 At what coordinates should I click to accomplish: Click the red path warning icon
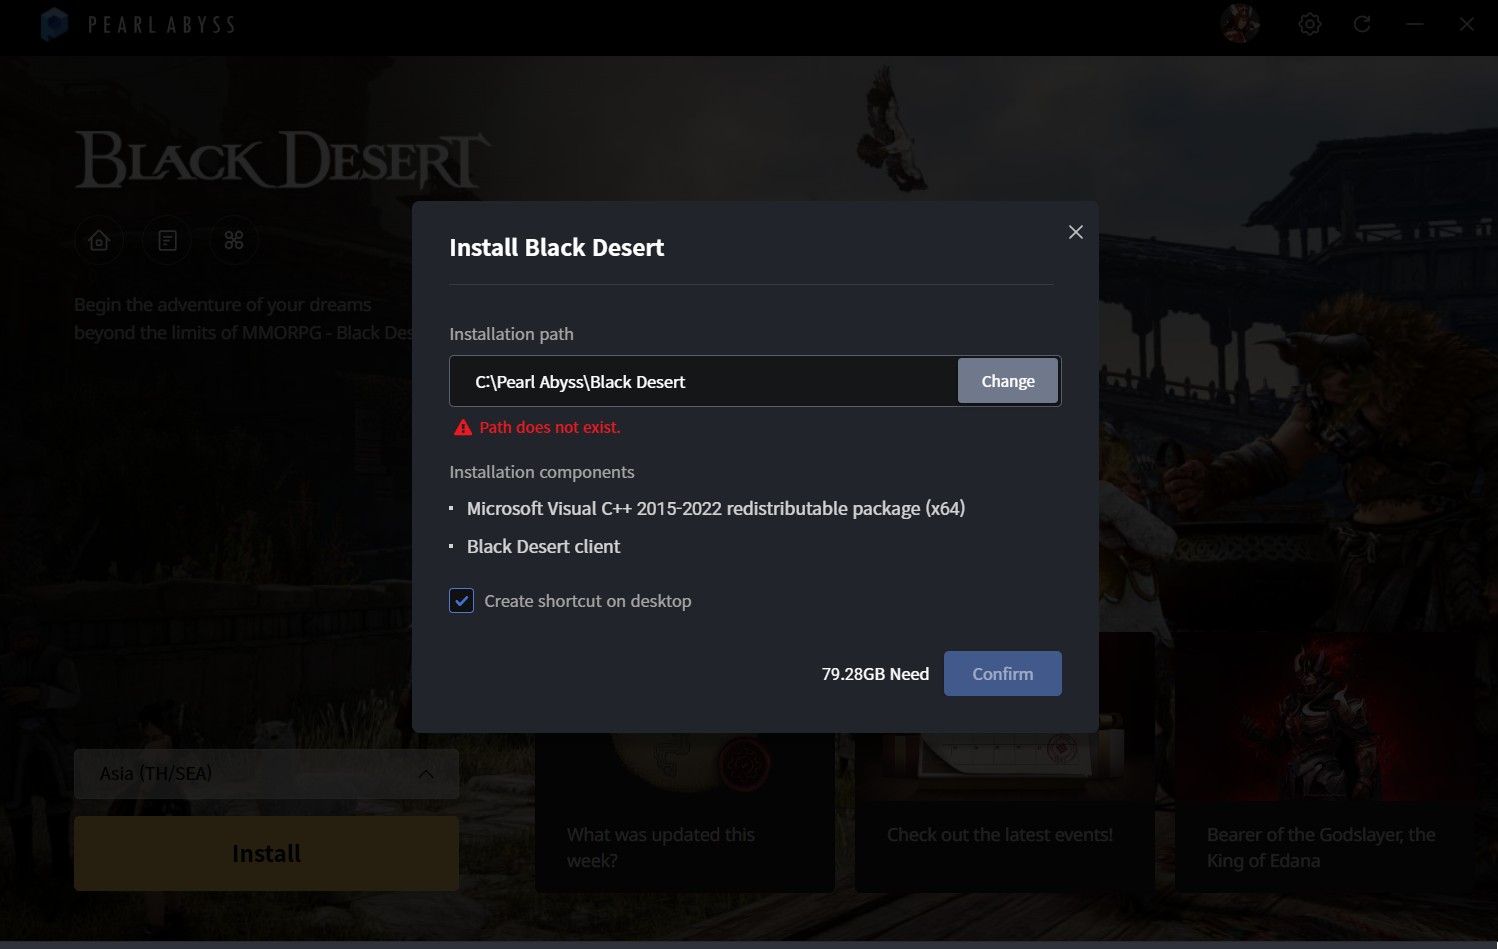(462, 428)
